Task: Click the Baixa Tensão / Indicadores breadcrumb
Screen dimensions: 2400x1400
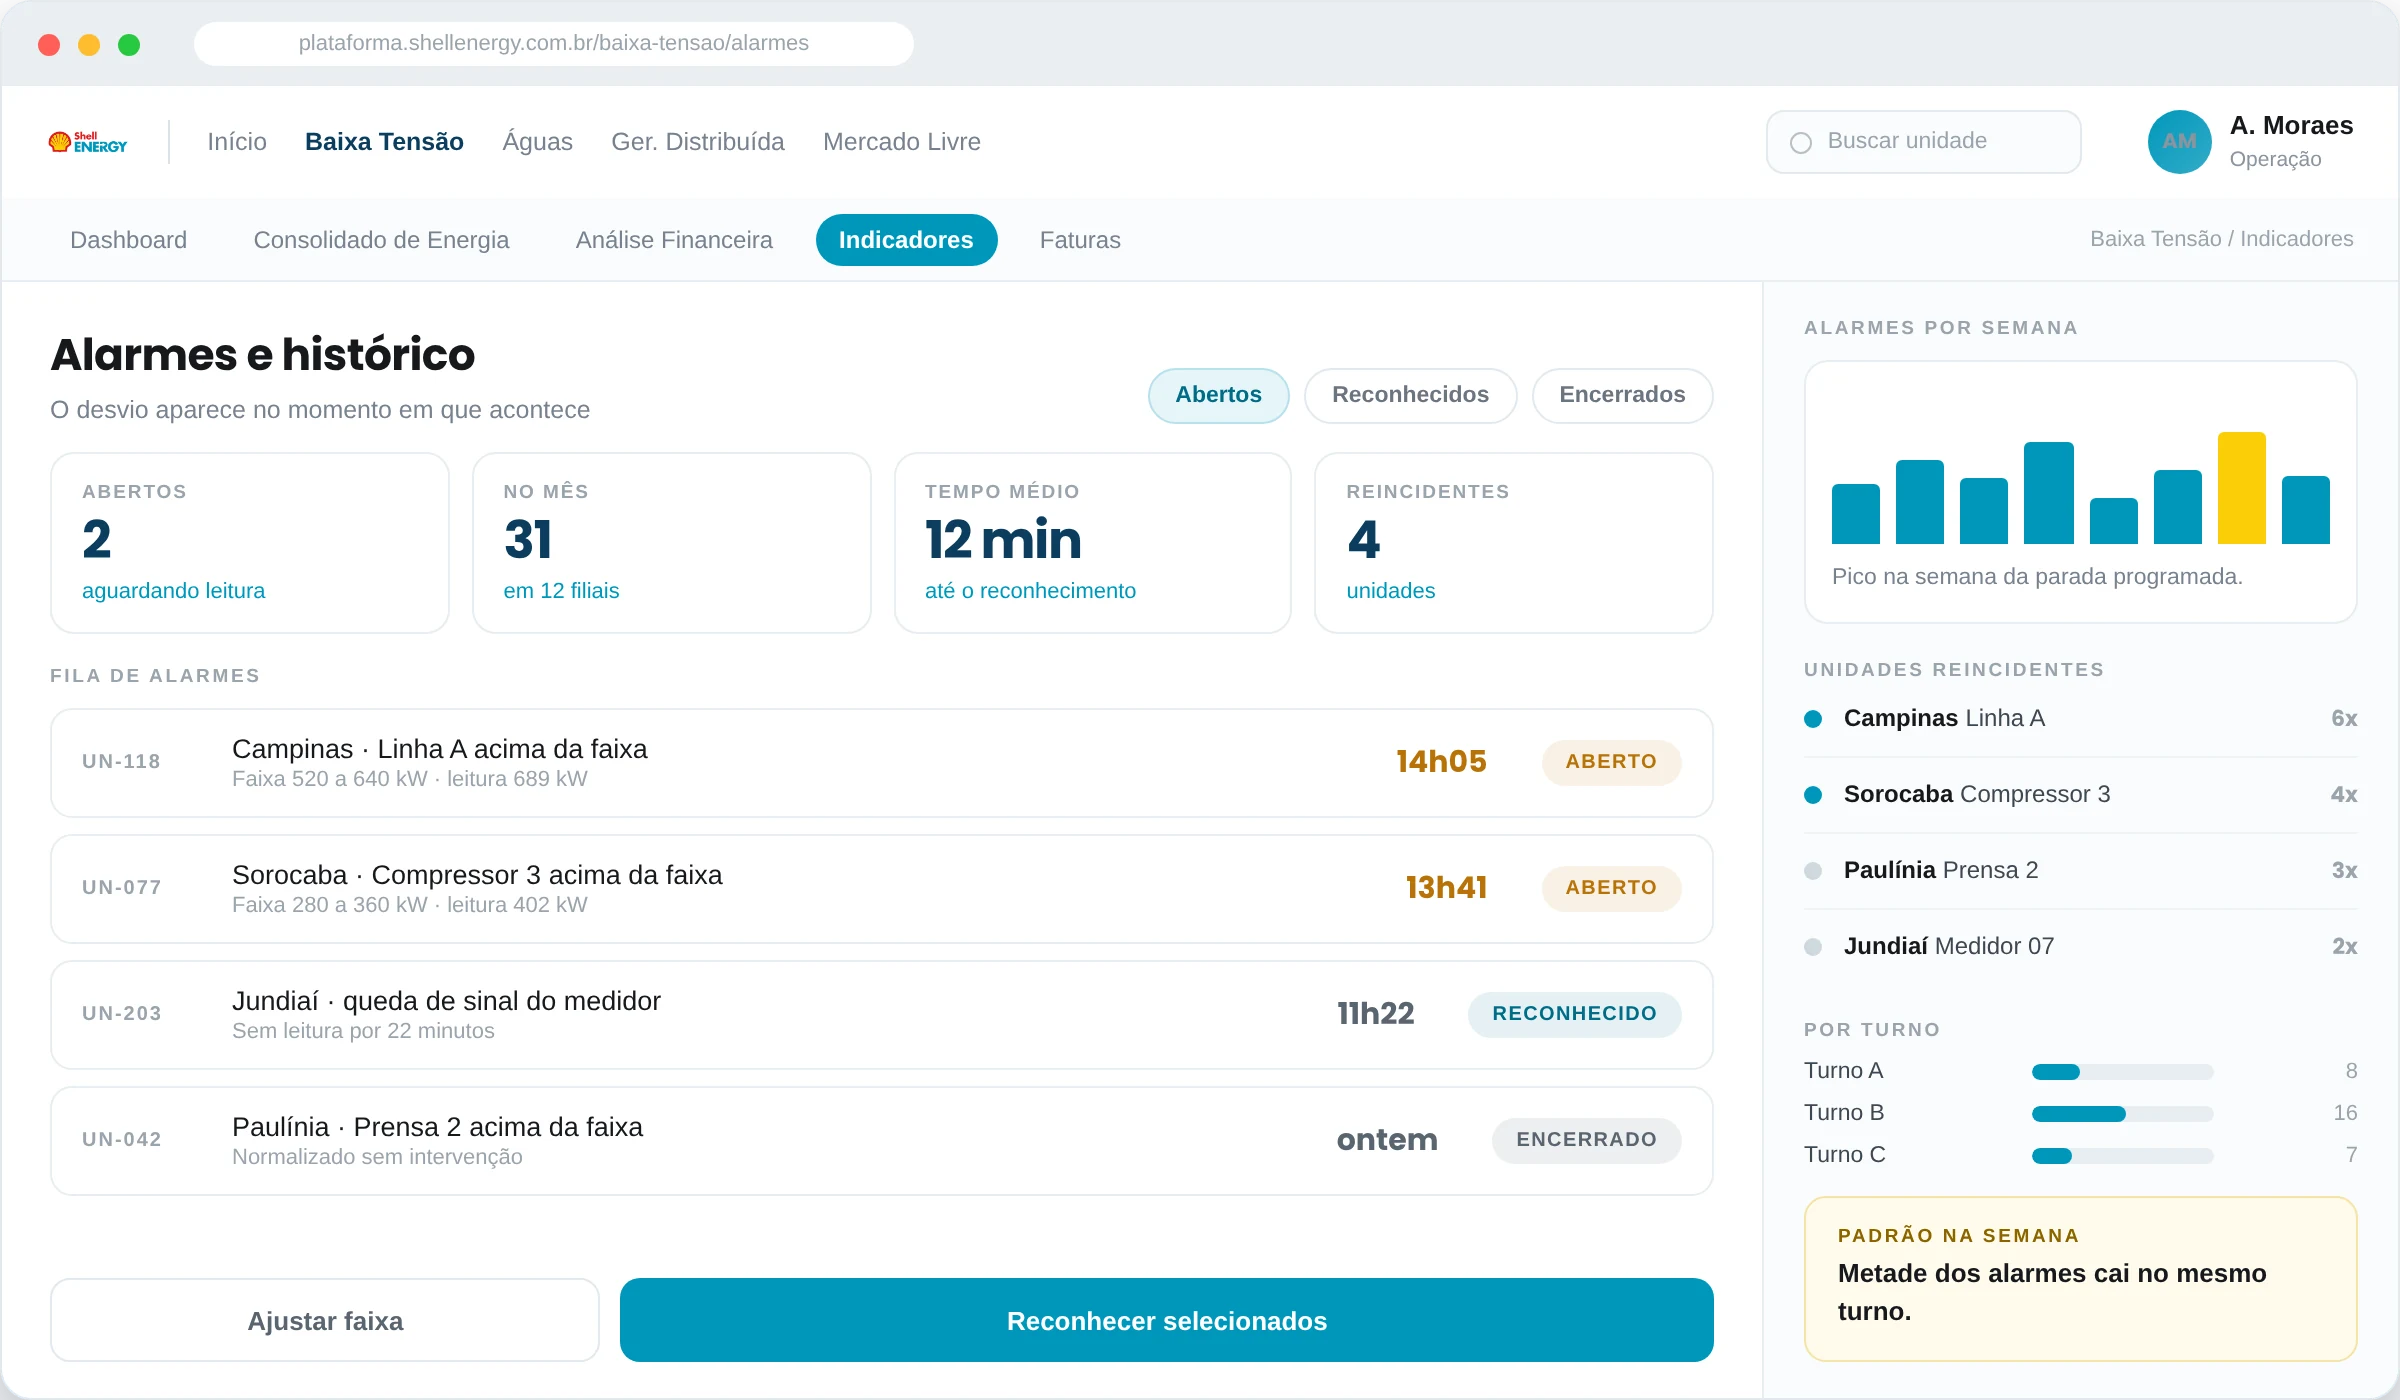Action: click(x=2221, y=239)
